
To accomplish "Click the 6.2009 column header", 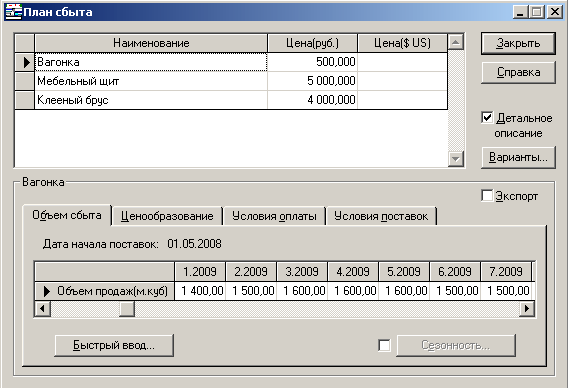I will tap(455, 272).
